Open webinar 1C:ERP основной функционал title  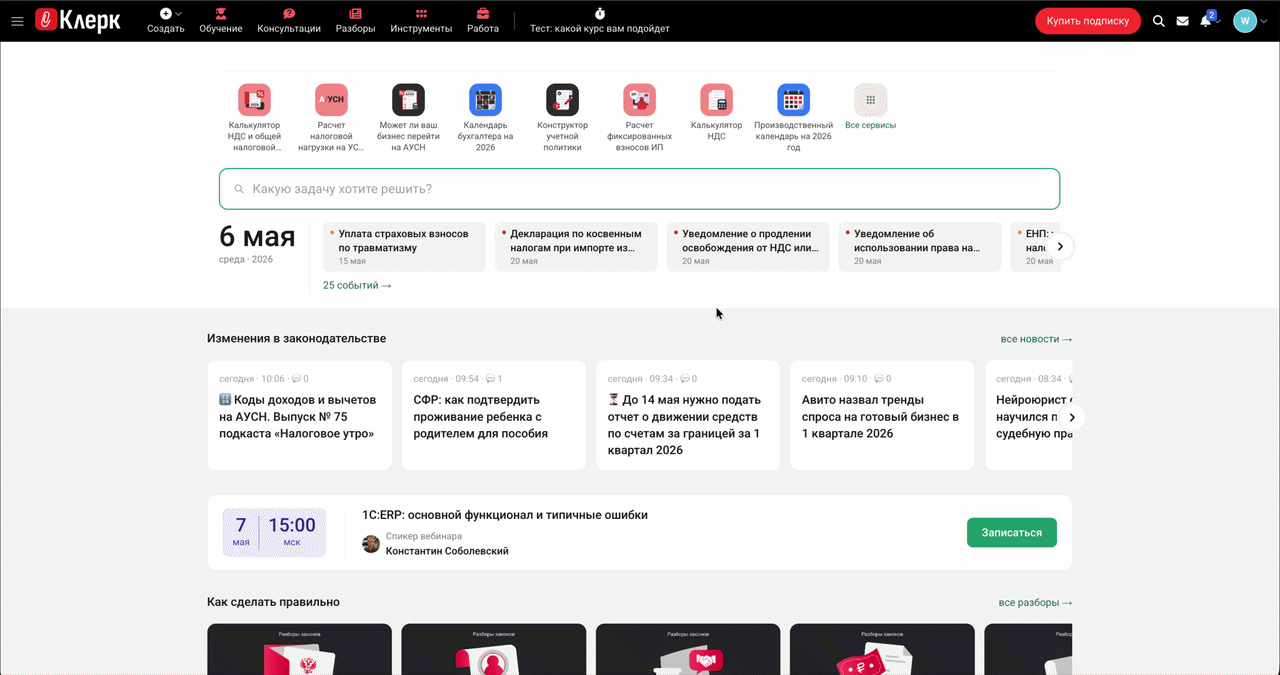(505, 515)
